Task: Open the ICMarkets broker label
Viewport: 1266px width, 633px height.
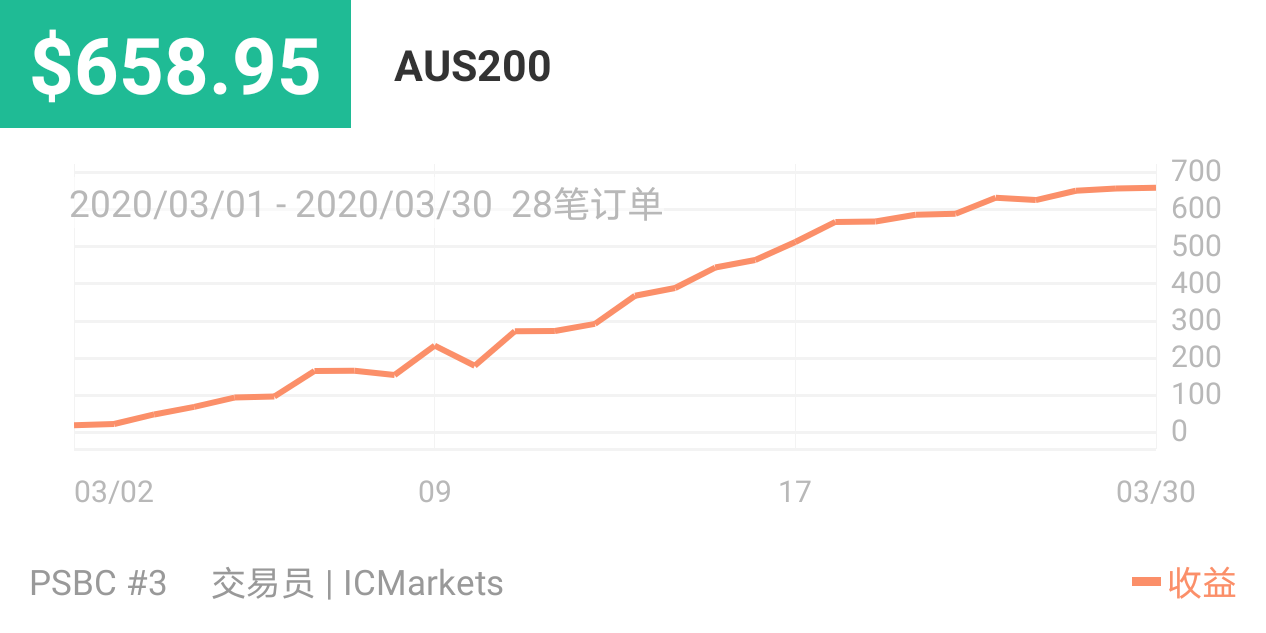Action: point(423,583)
